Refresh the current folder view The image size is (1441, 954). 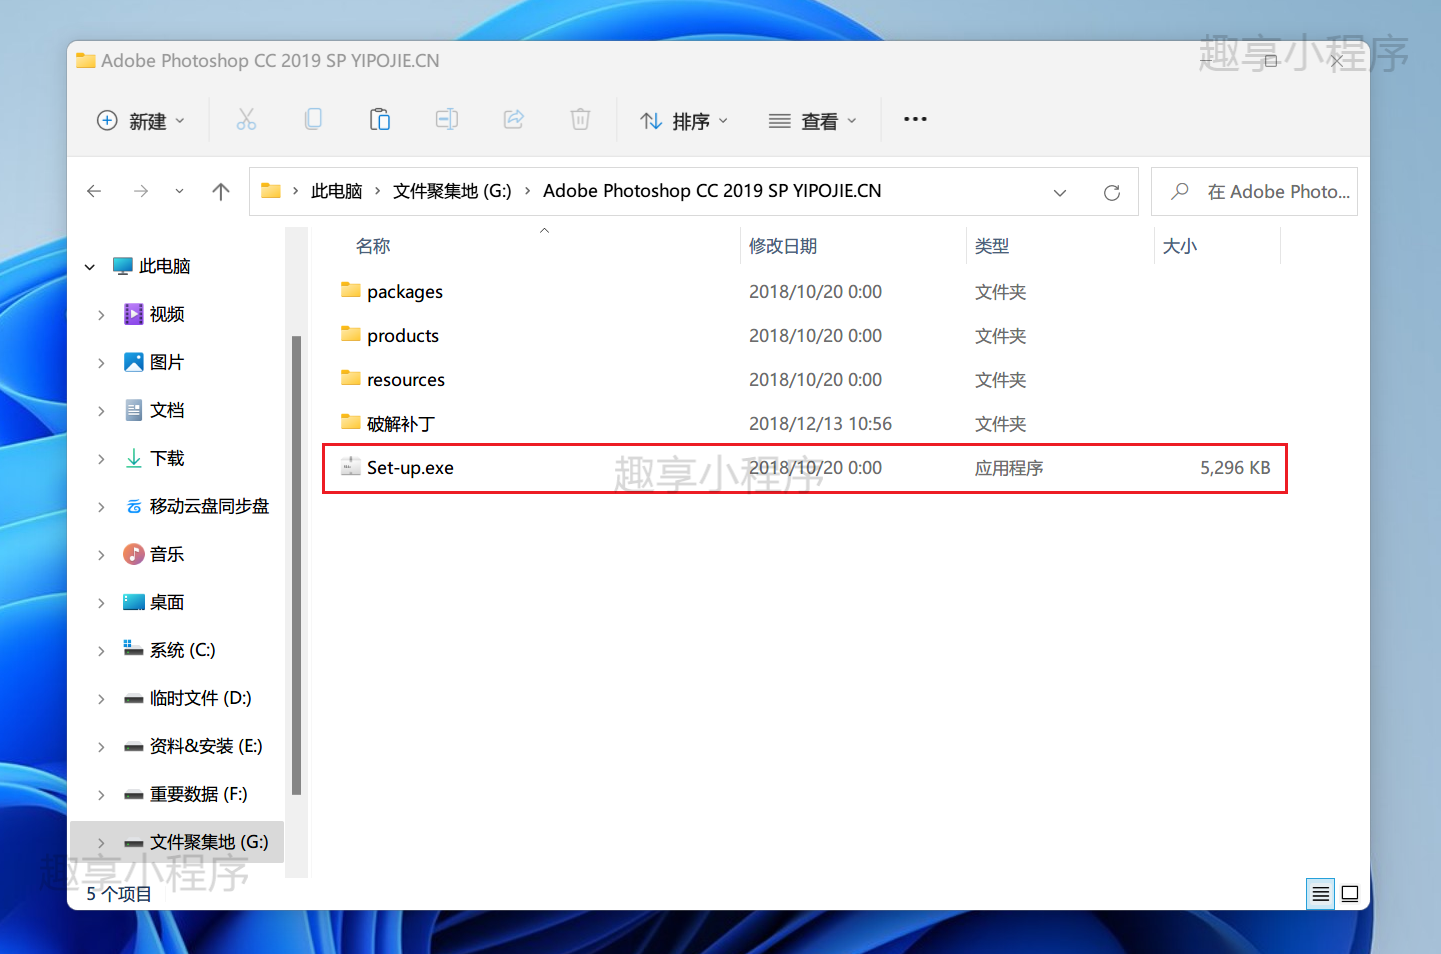point(1111,192)
